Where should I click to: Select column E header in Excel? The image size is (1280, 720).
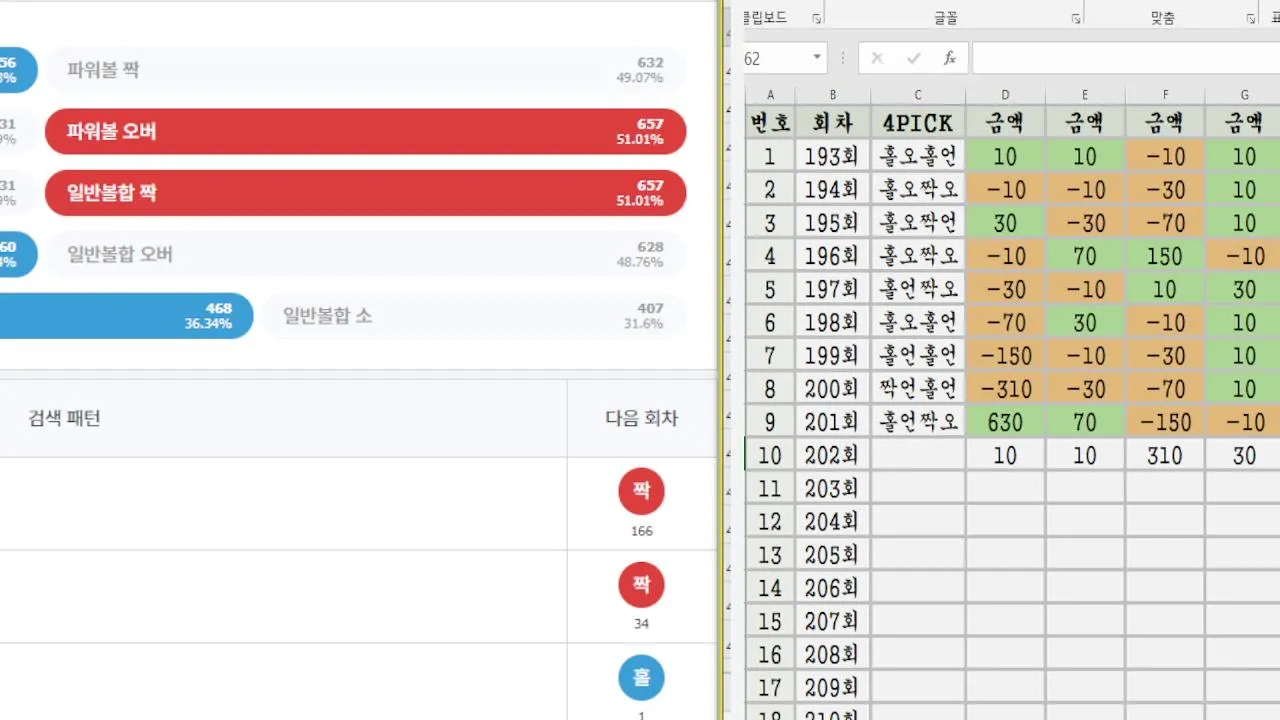[x=1085, y=95]
